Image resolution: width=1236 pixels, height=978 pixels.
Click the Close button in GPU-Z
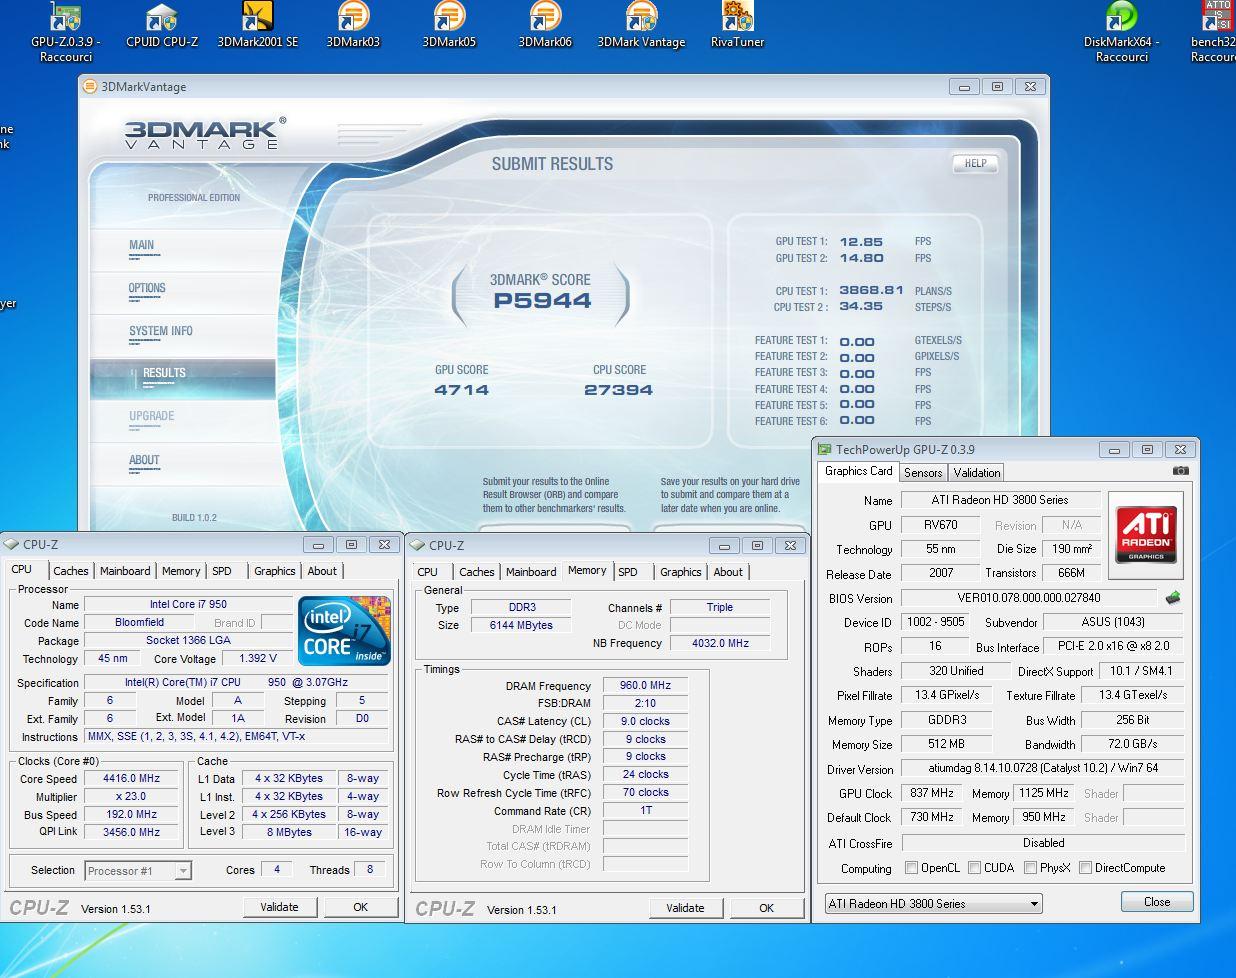[x=1157, y=901]
